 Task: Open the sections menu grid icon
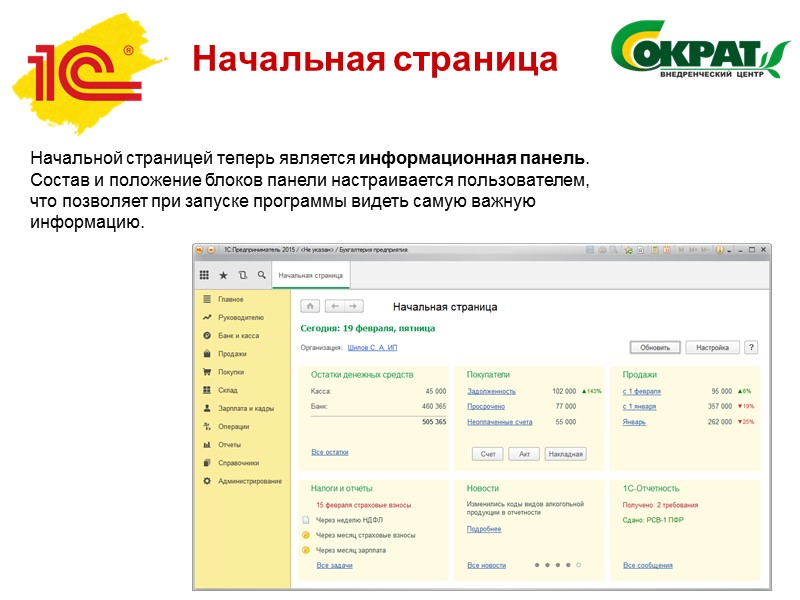click(204, 275)
